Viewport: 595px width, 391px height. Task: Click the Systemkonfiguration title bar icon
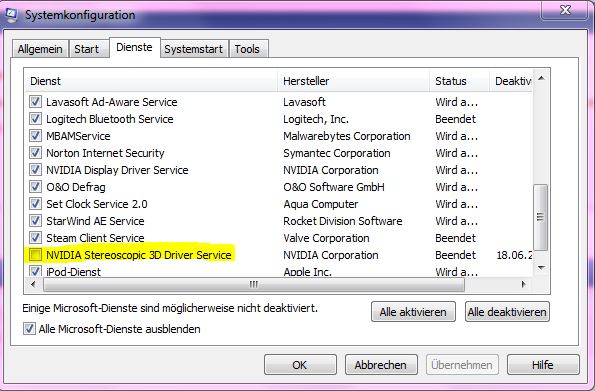tap(11, 15)
